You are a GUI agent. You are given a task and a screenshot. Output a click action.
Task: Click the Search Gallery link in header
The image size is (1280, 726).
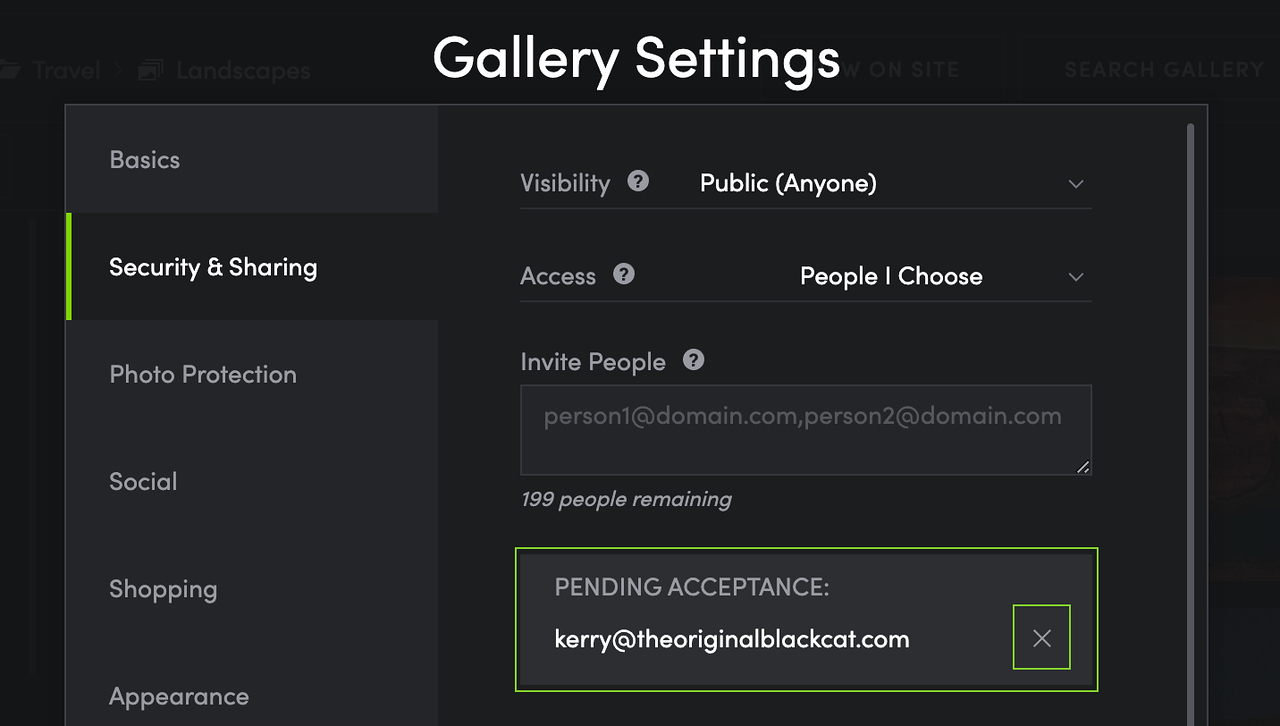pos(1163,70)
